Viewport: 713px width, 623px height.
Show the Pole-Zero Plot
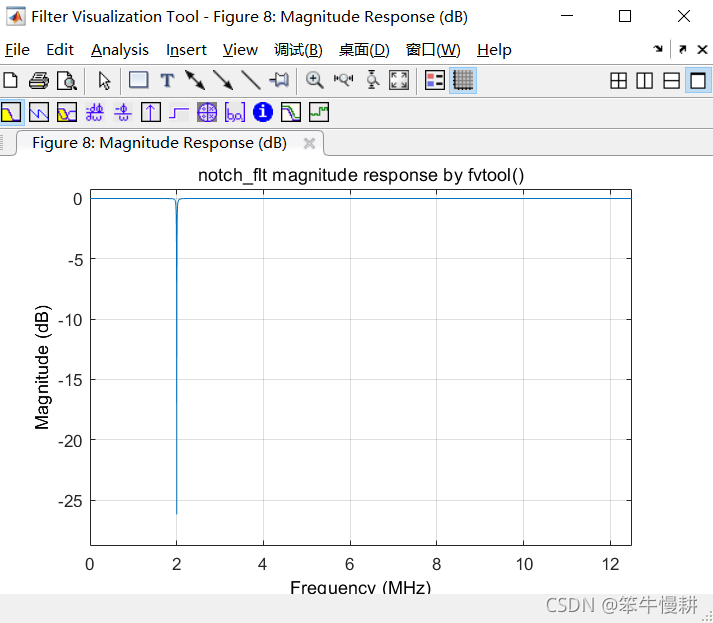207,112
